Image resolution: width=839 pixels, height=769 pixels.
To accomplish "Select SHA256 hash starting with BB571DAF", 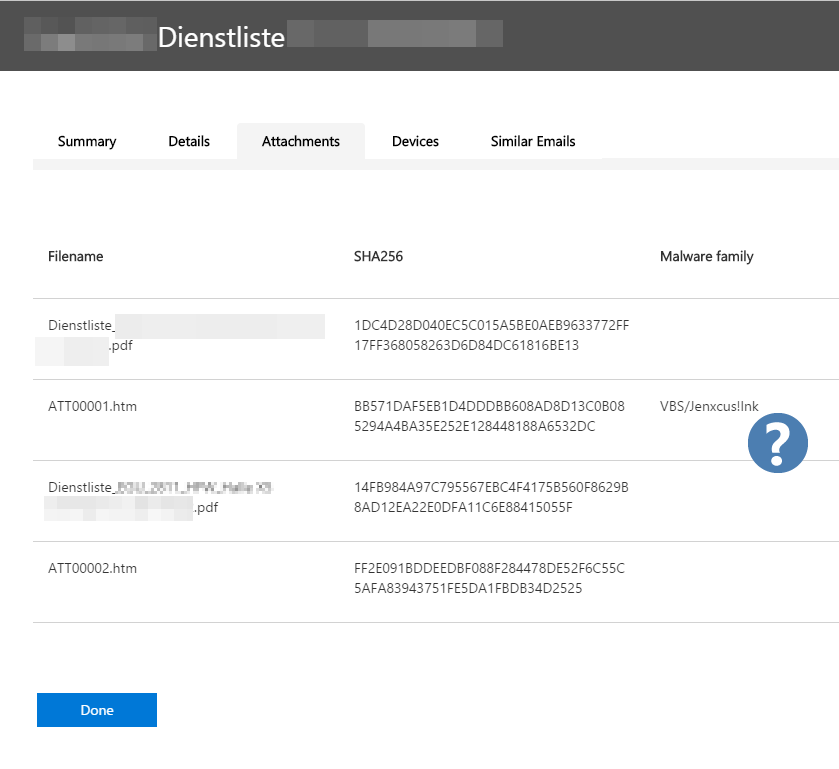I will pyautogui.click(x=489, y=416).
